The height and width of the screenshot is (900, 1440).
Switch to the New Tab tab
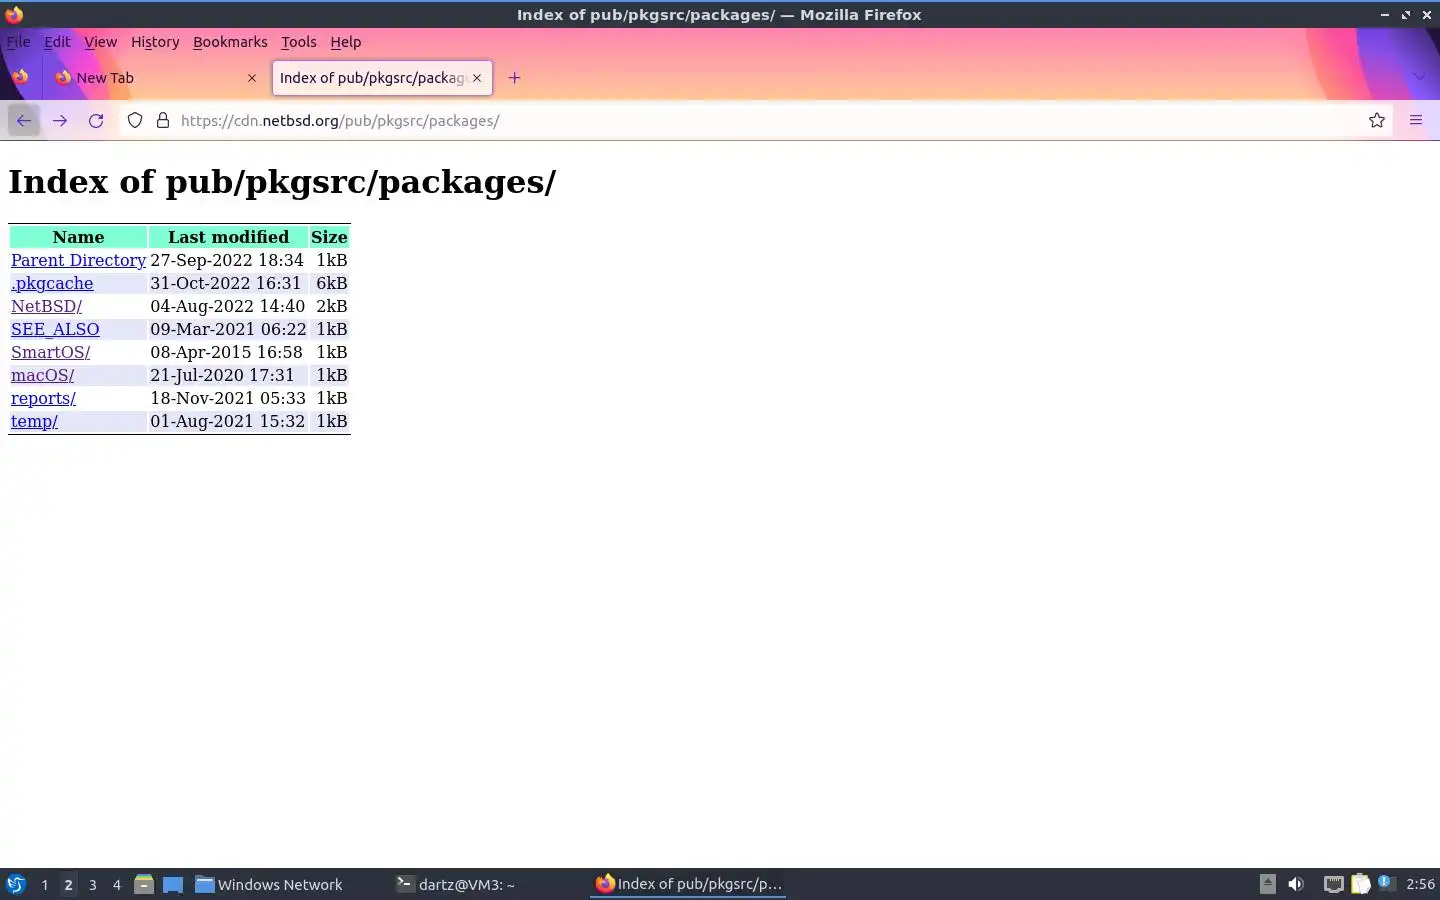pos(155,78)
